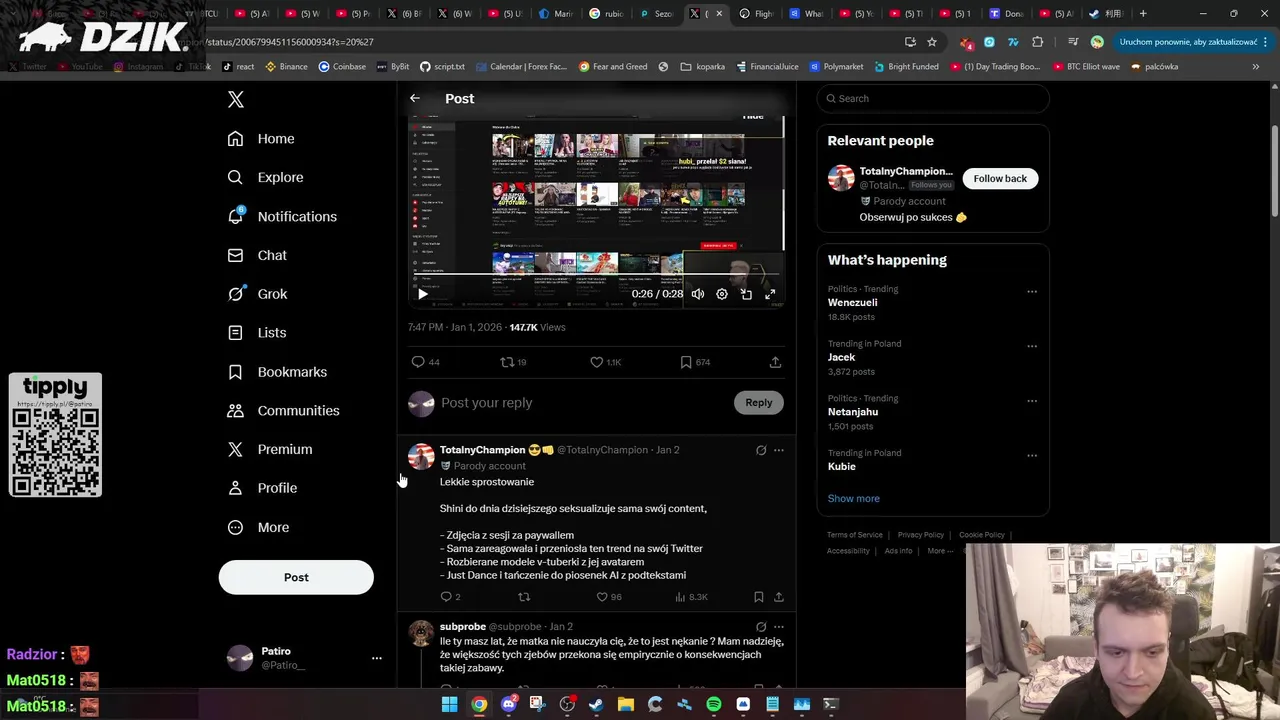
Task: Enable picture-in-picture on the video
Action: click(746, 294)
